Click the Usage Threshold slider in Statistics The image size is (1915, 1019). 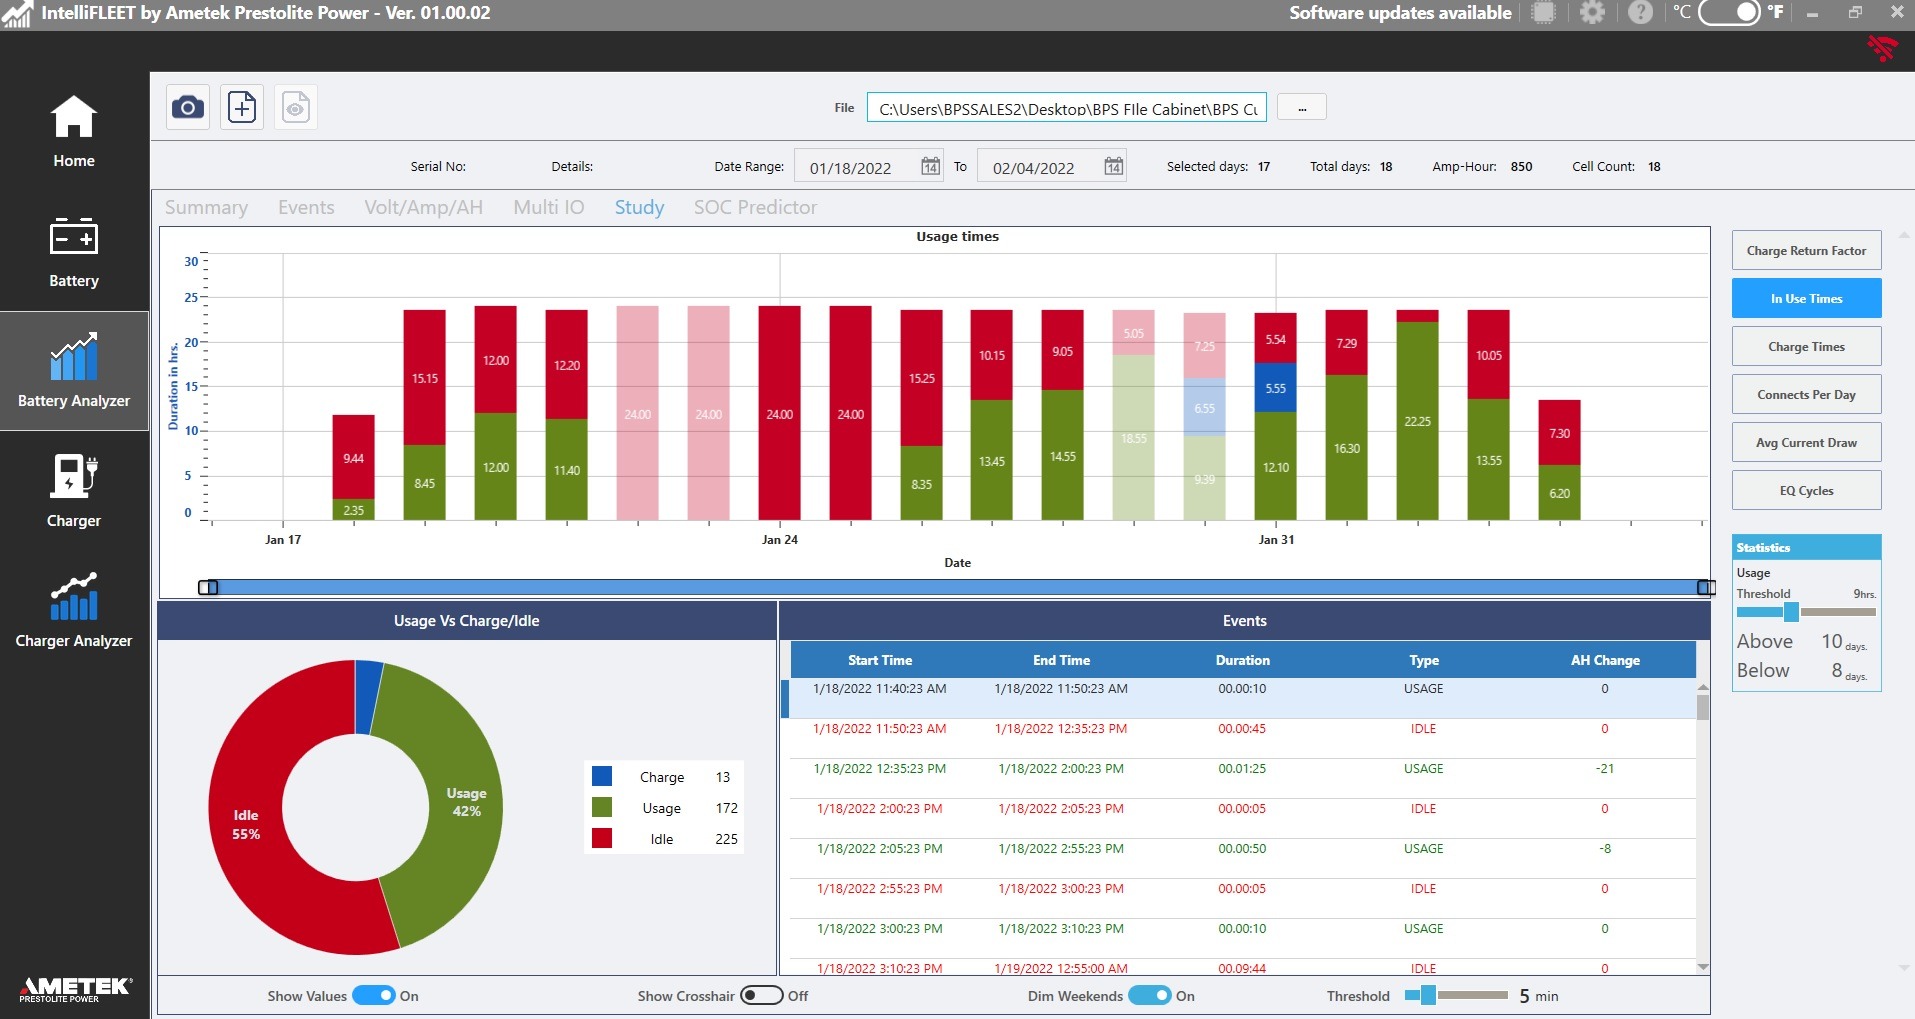click(1791, 612)
